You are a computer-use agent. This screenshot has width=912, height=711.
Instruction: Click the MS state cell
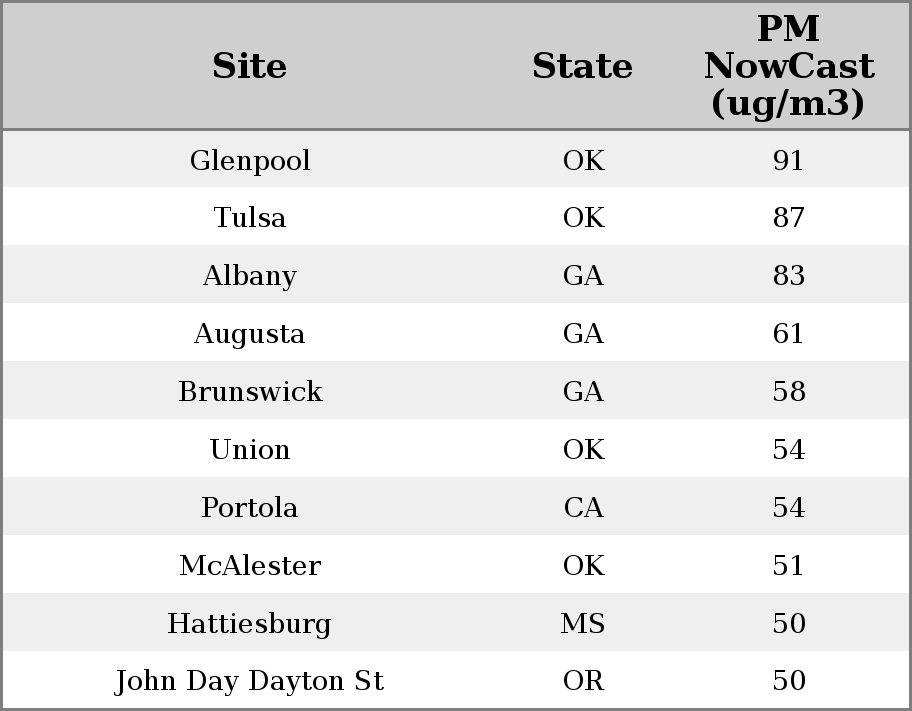click(x=583, y=624)
